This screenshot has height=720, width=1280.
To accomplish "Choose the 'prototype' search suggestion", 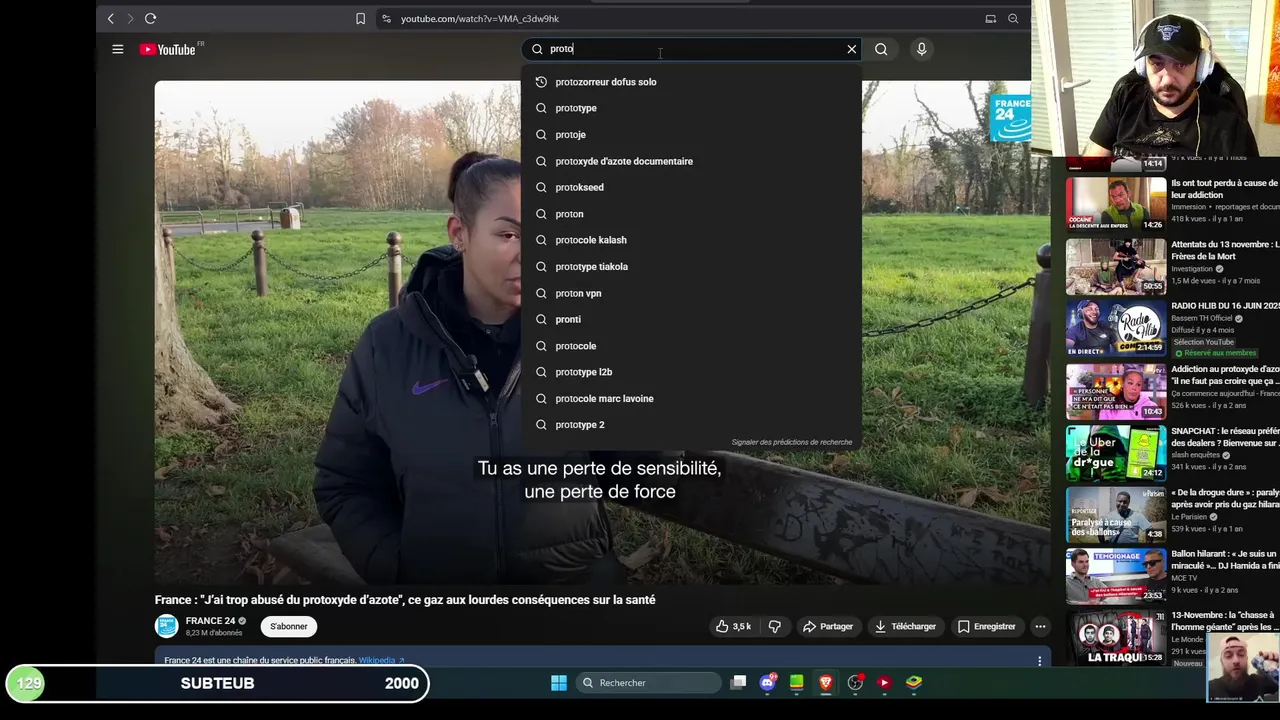I will [x=691, y=108].
